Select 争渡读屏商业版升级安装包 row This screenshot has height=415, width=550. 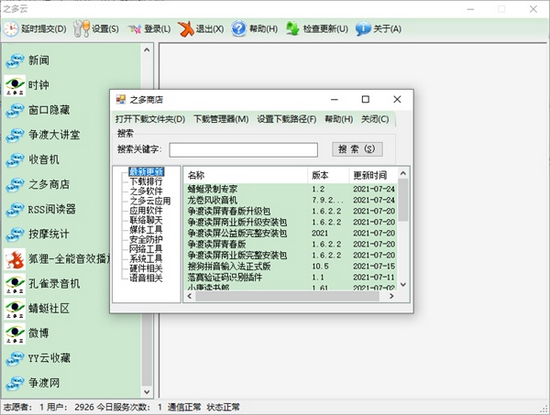pyautogui.click(x=291, y=222)
